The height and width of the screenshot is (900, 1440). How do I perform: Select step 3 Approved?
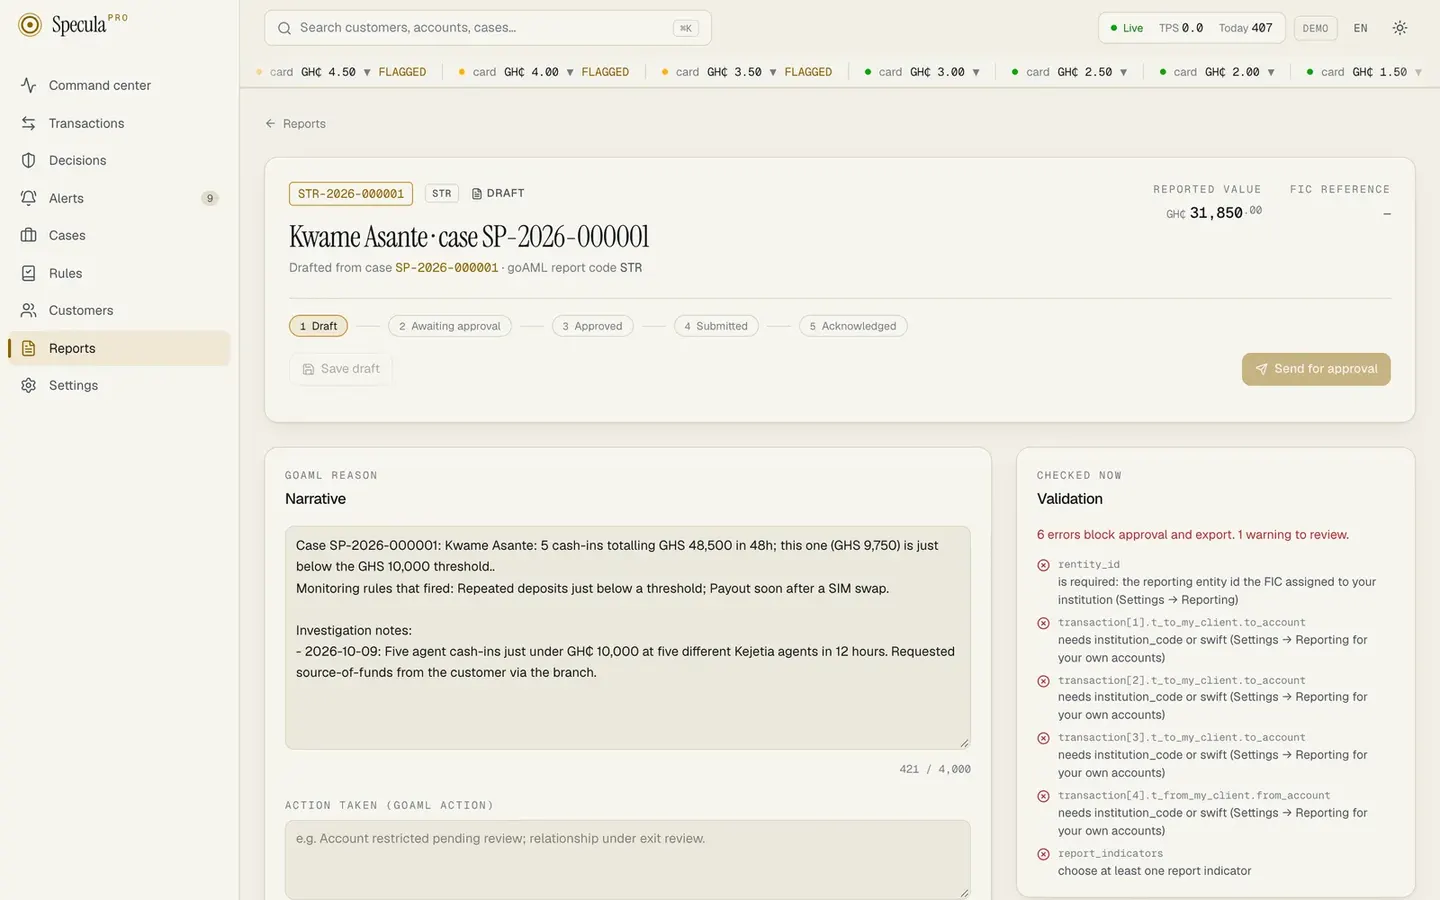coord(592,326)
